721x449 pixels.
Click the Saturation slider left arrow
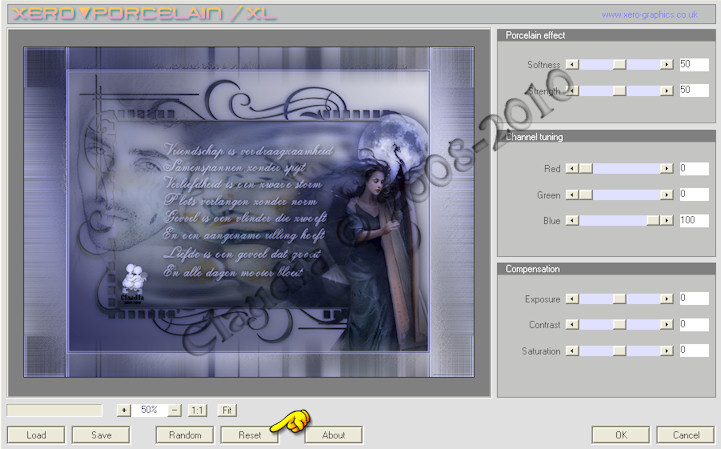(x=572, y=351)
